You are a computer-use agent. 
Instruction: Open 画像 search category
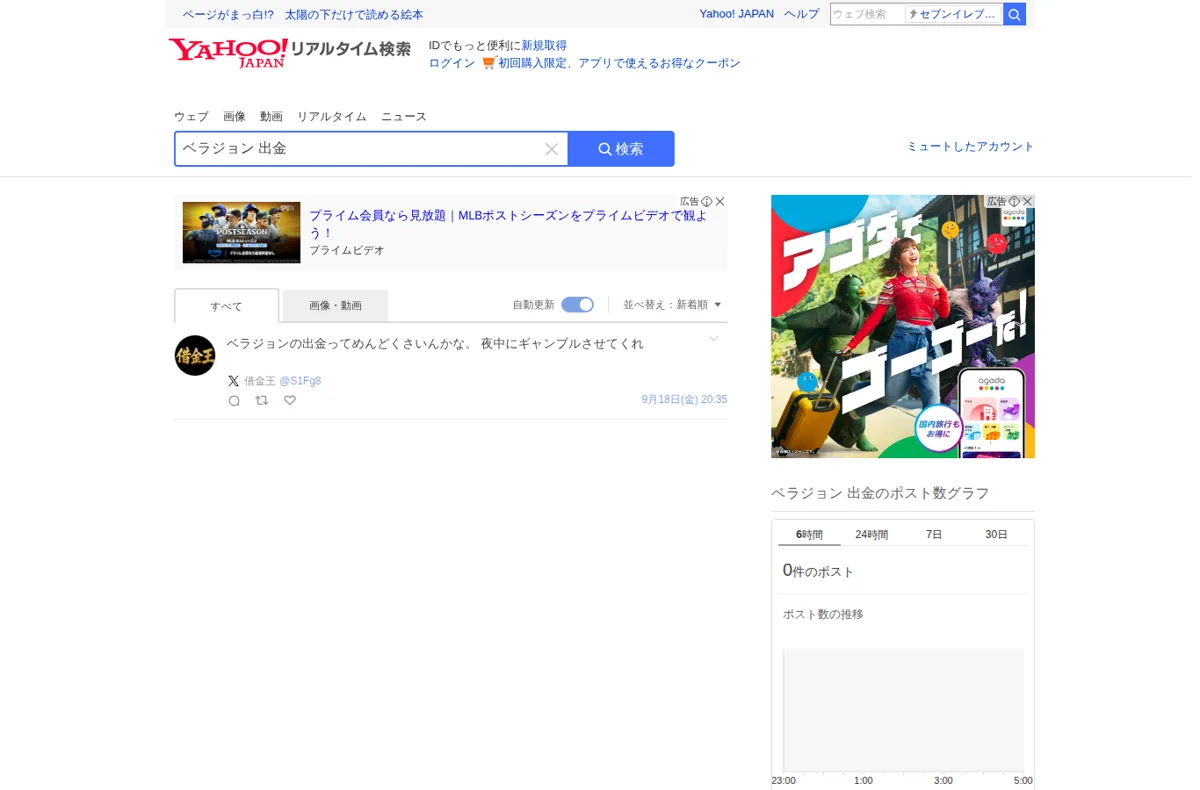tap(234, 117)
